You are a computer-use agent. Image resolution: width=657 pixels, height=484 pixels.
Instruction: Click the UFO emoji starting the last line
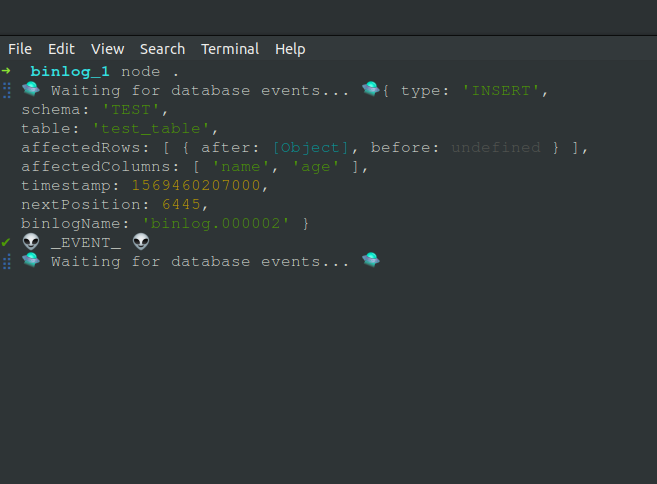[31, 260]
